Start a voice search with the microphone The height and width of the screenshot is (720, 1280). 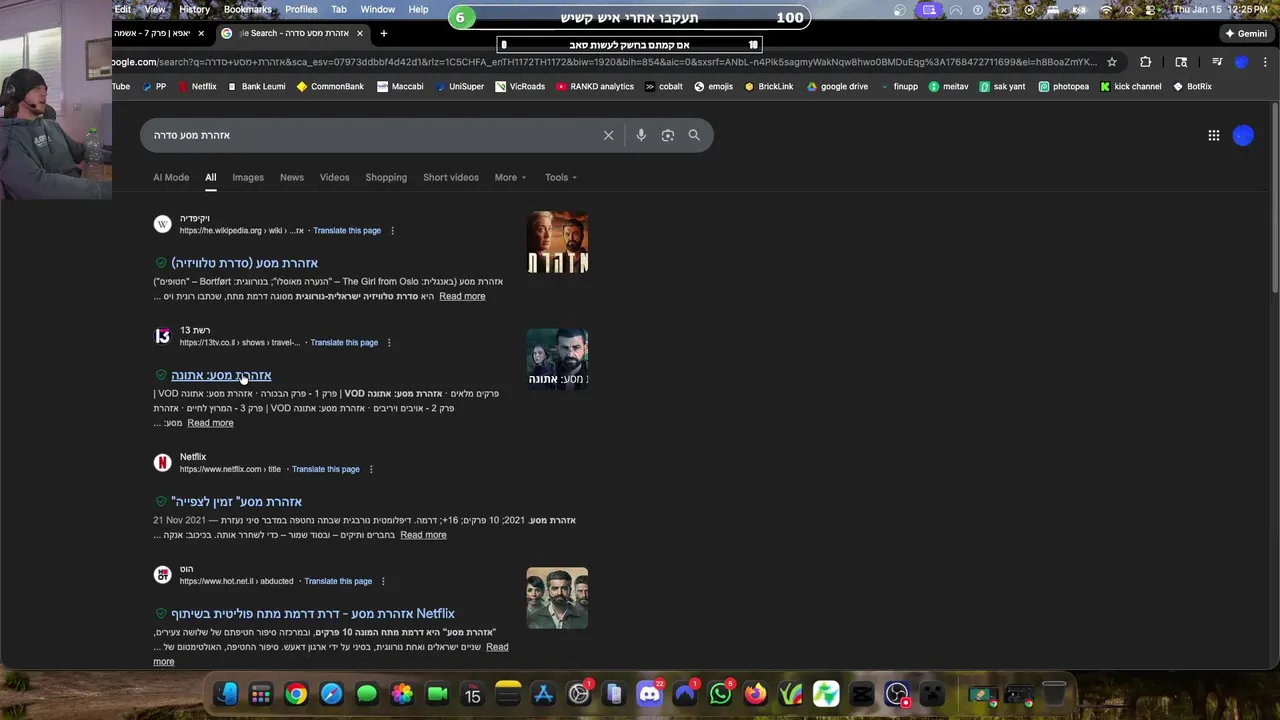[641, 135]
